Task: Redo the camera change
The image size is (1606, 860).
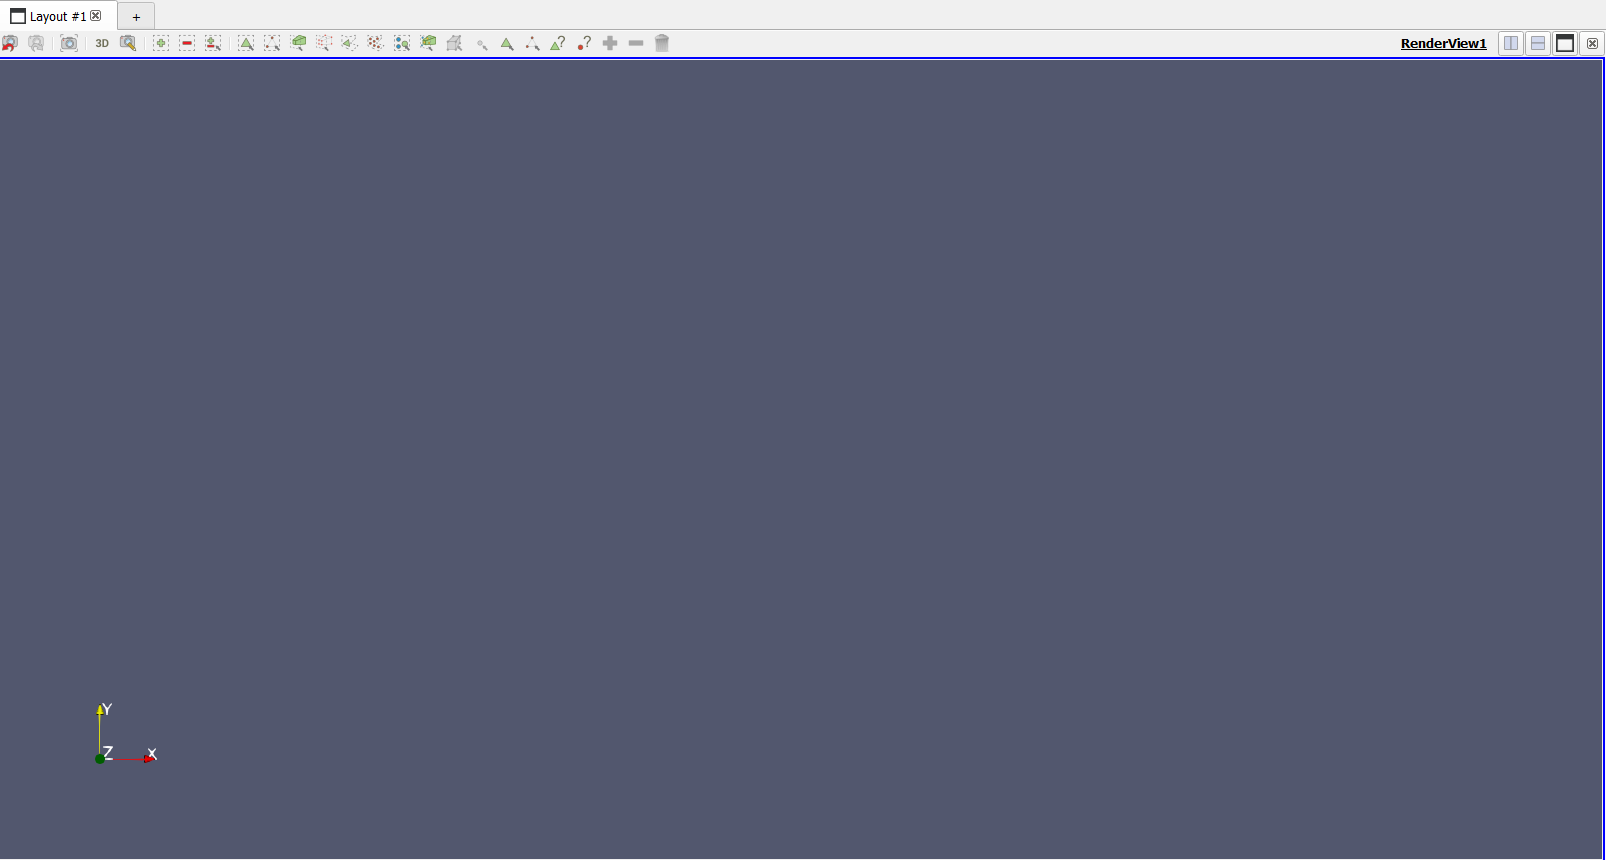Action: (36, 43)
